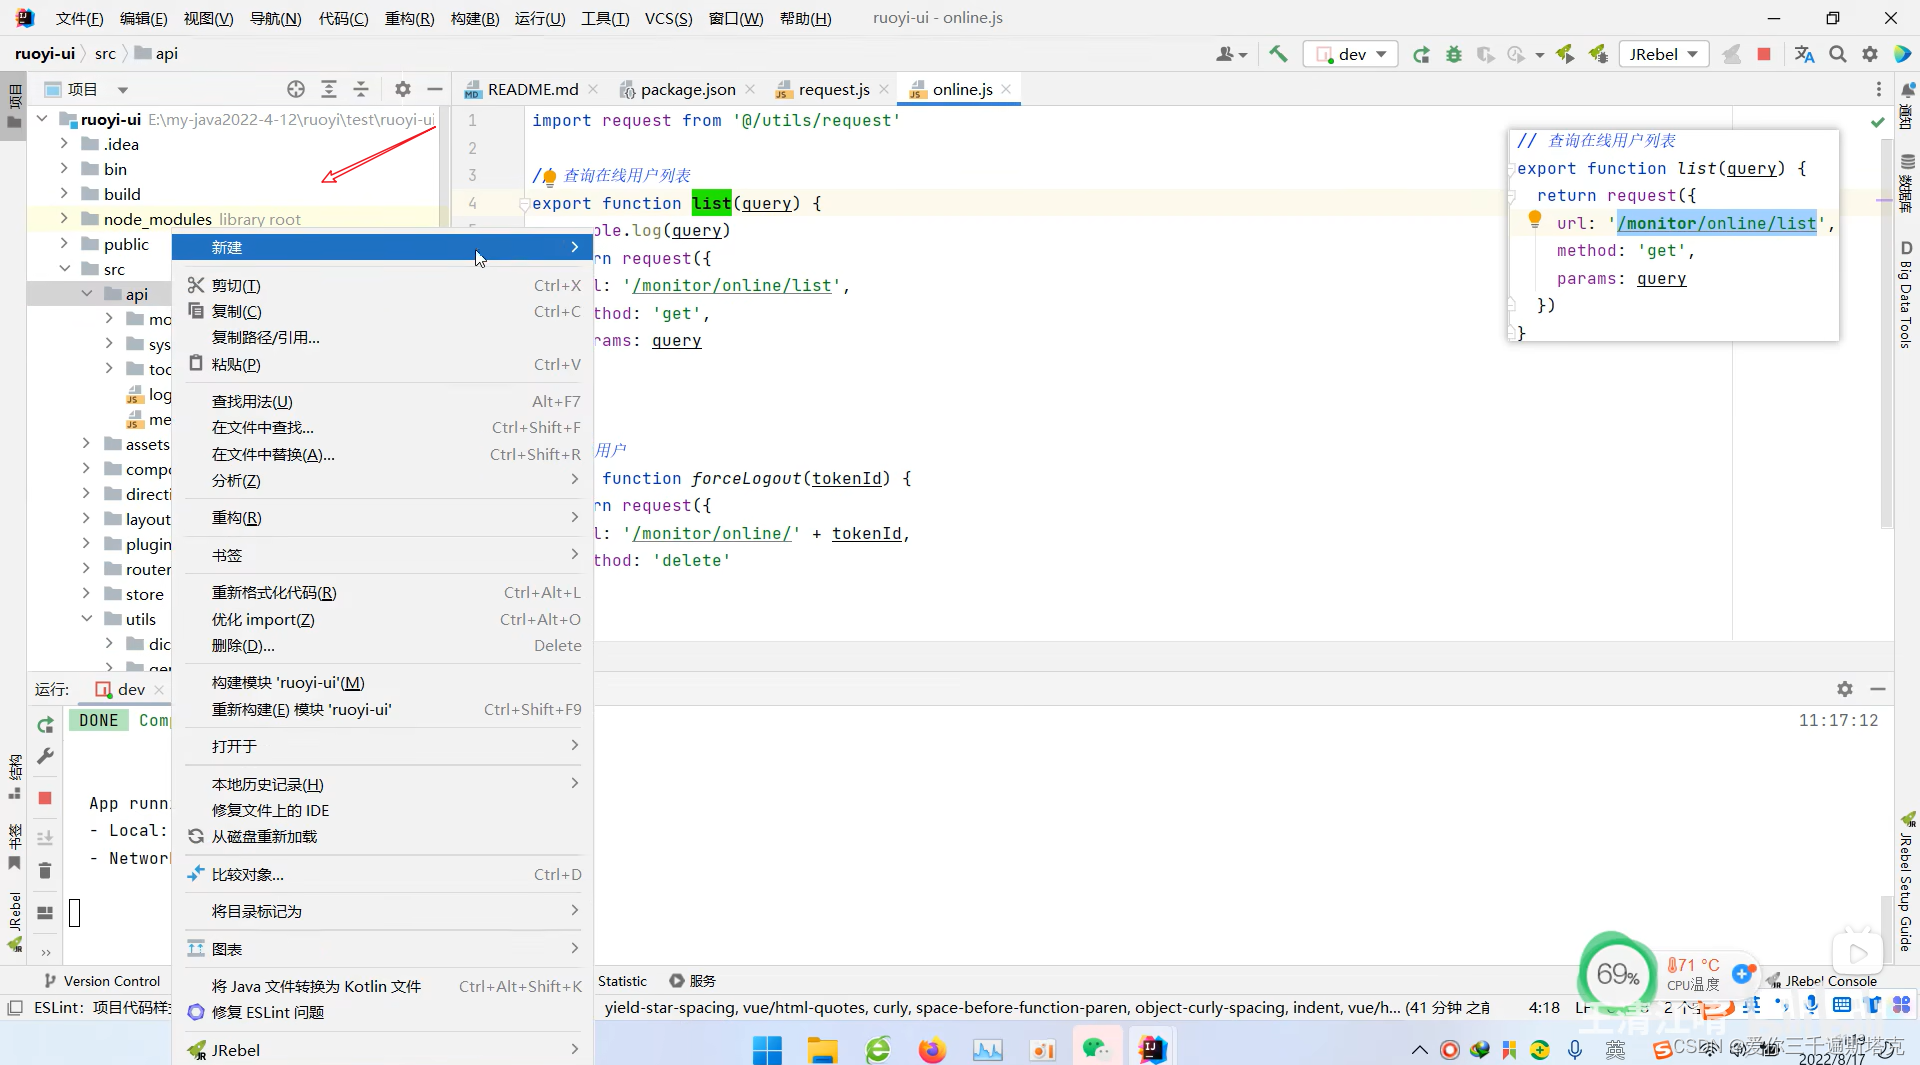Click the Build project hammer icon
The image size is (1920, 1065).
[1278, 54]
